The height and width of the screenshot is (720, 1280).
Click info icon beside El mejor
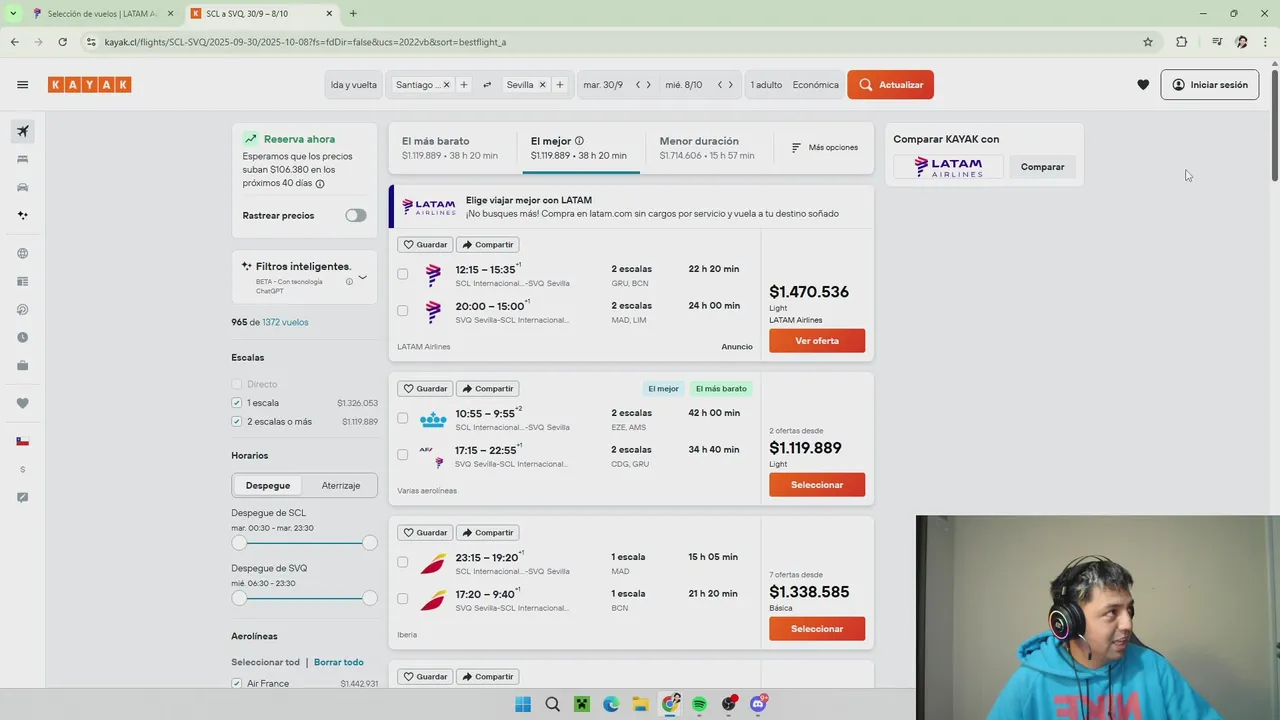(x=579, y=141)
